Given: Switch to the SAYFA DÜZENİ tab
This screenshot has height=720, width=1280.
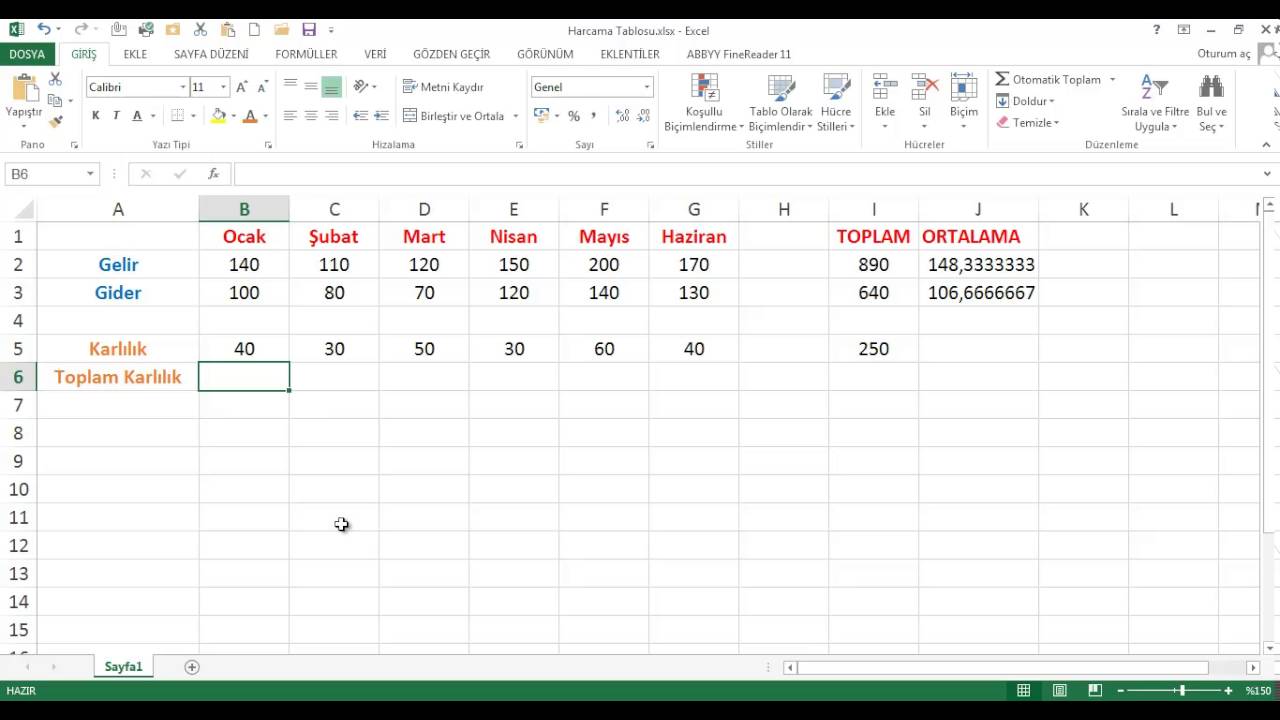Looking at the screenshot, I should pyautogui.click(x=211, y=54).
